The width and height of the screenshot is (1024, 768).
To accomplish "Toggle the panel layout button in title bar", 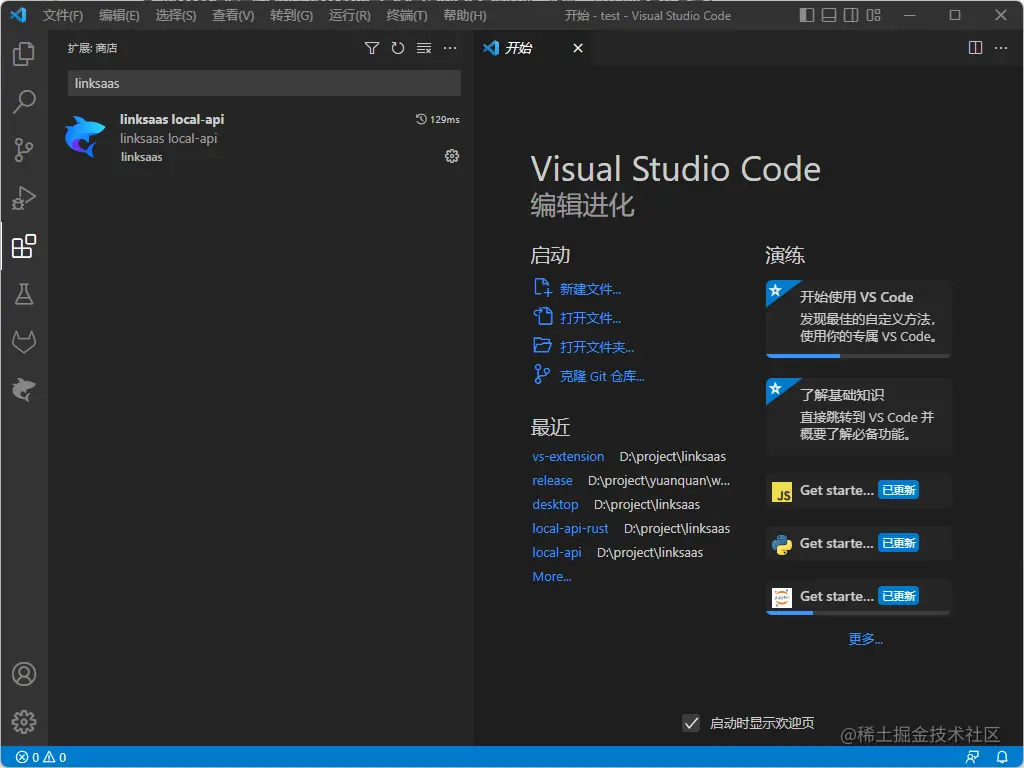I will pyautogui.click(x=829, y=15).
